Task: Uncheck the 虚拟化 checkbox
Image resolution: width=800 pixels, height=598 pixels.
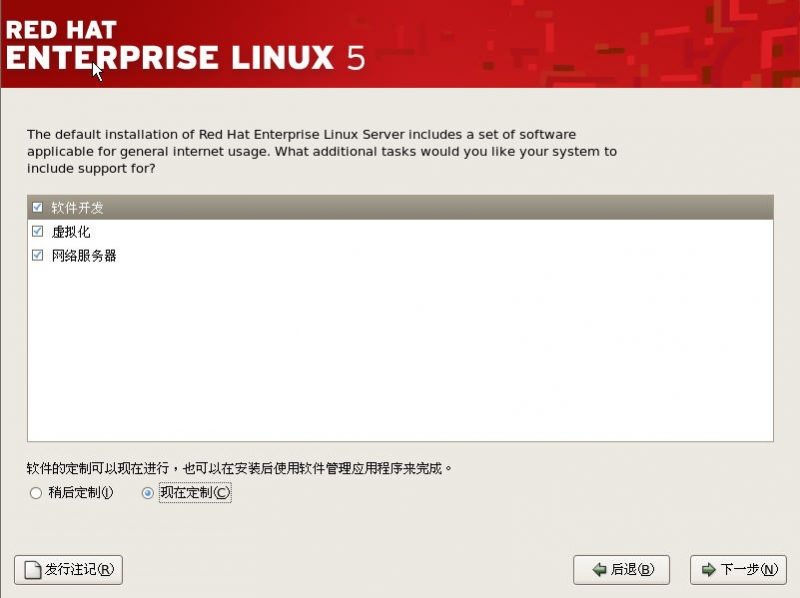Action: point(38,232)
